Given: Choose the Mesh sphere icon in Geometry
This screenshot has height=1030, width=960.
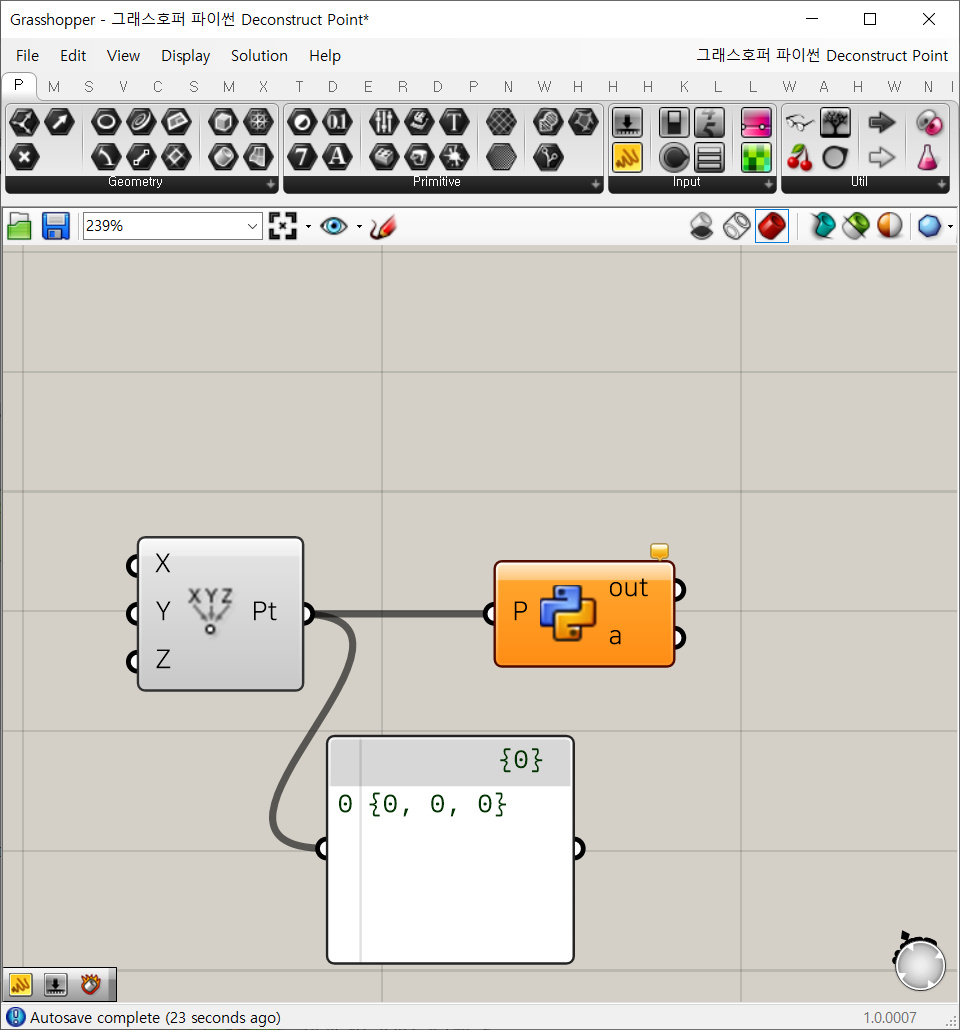Looking at the screenshot, I should tap(258, 122).
